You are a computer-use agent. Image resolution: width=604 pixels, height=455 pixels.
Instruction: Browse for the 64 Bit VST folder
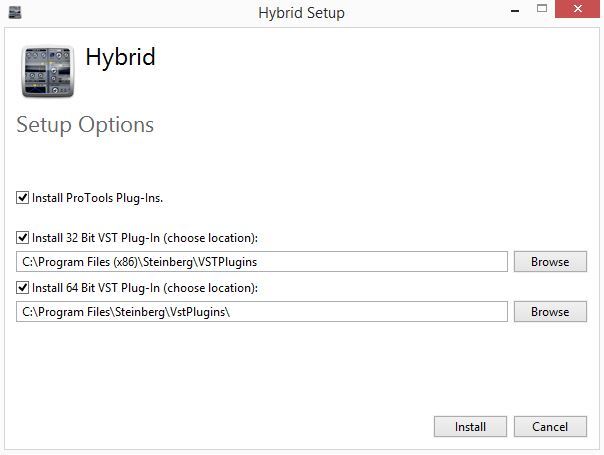coord(550,312)
